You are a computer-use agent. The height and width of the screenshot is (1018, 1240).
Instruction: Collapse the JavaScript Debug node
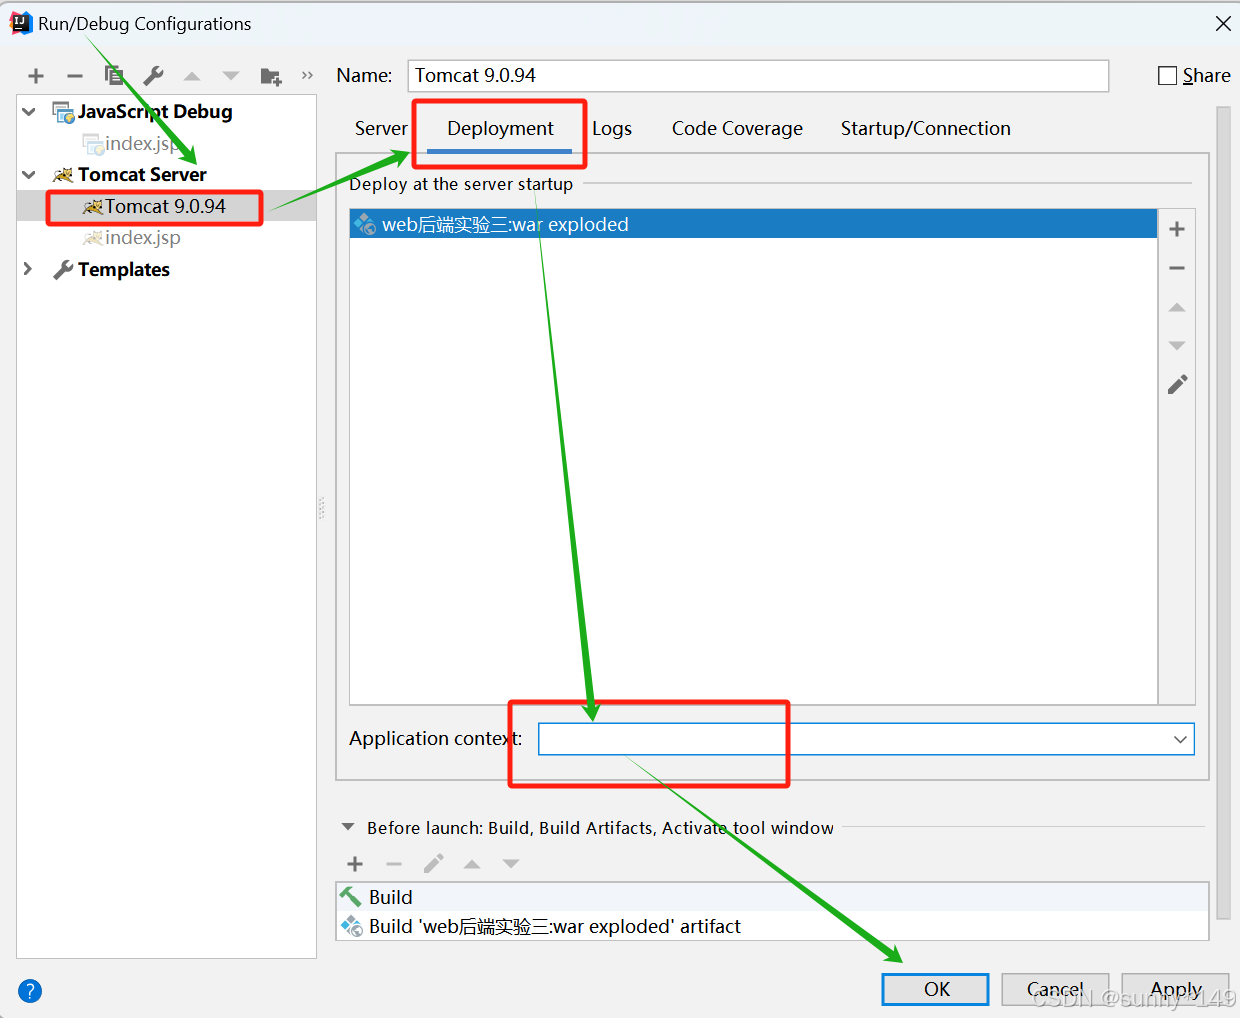point(29,112)
